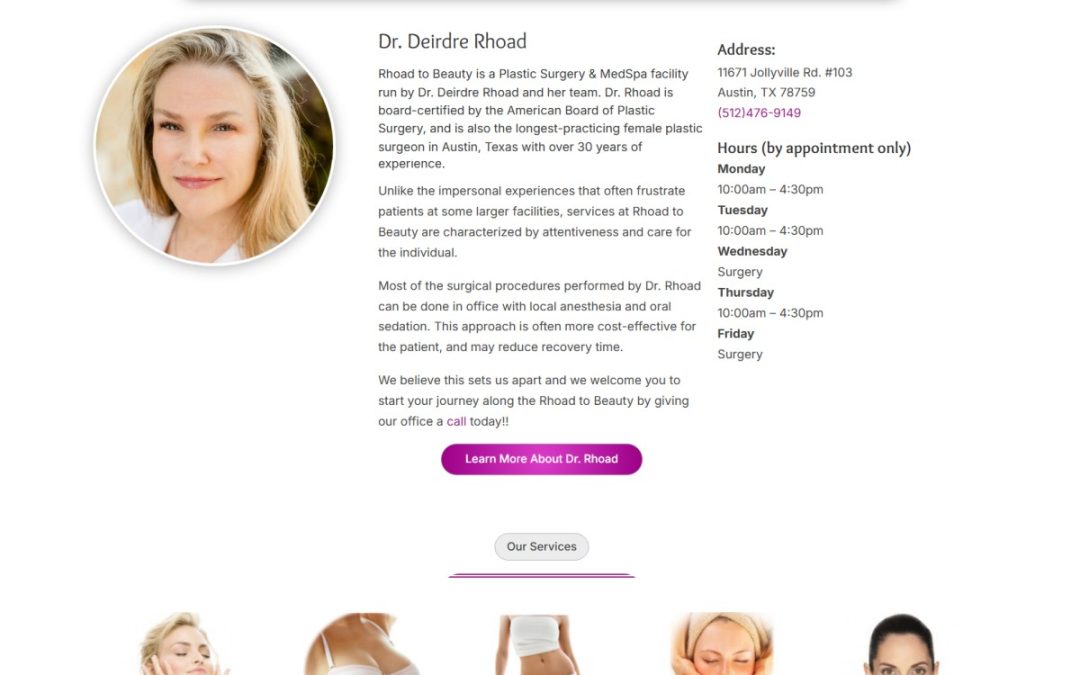This screenshot has height=675, width=1080.
Task: Select the Friday day label
Action: pos(736,333)
